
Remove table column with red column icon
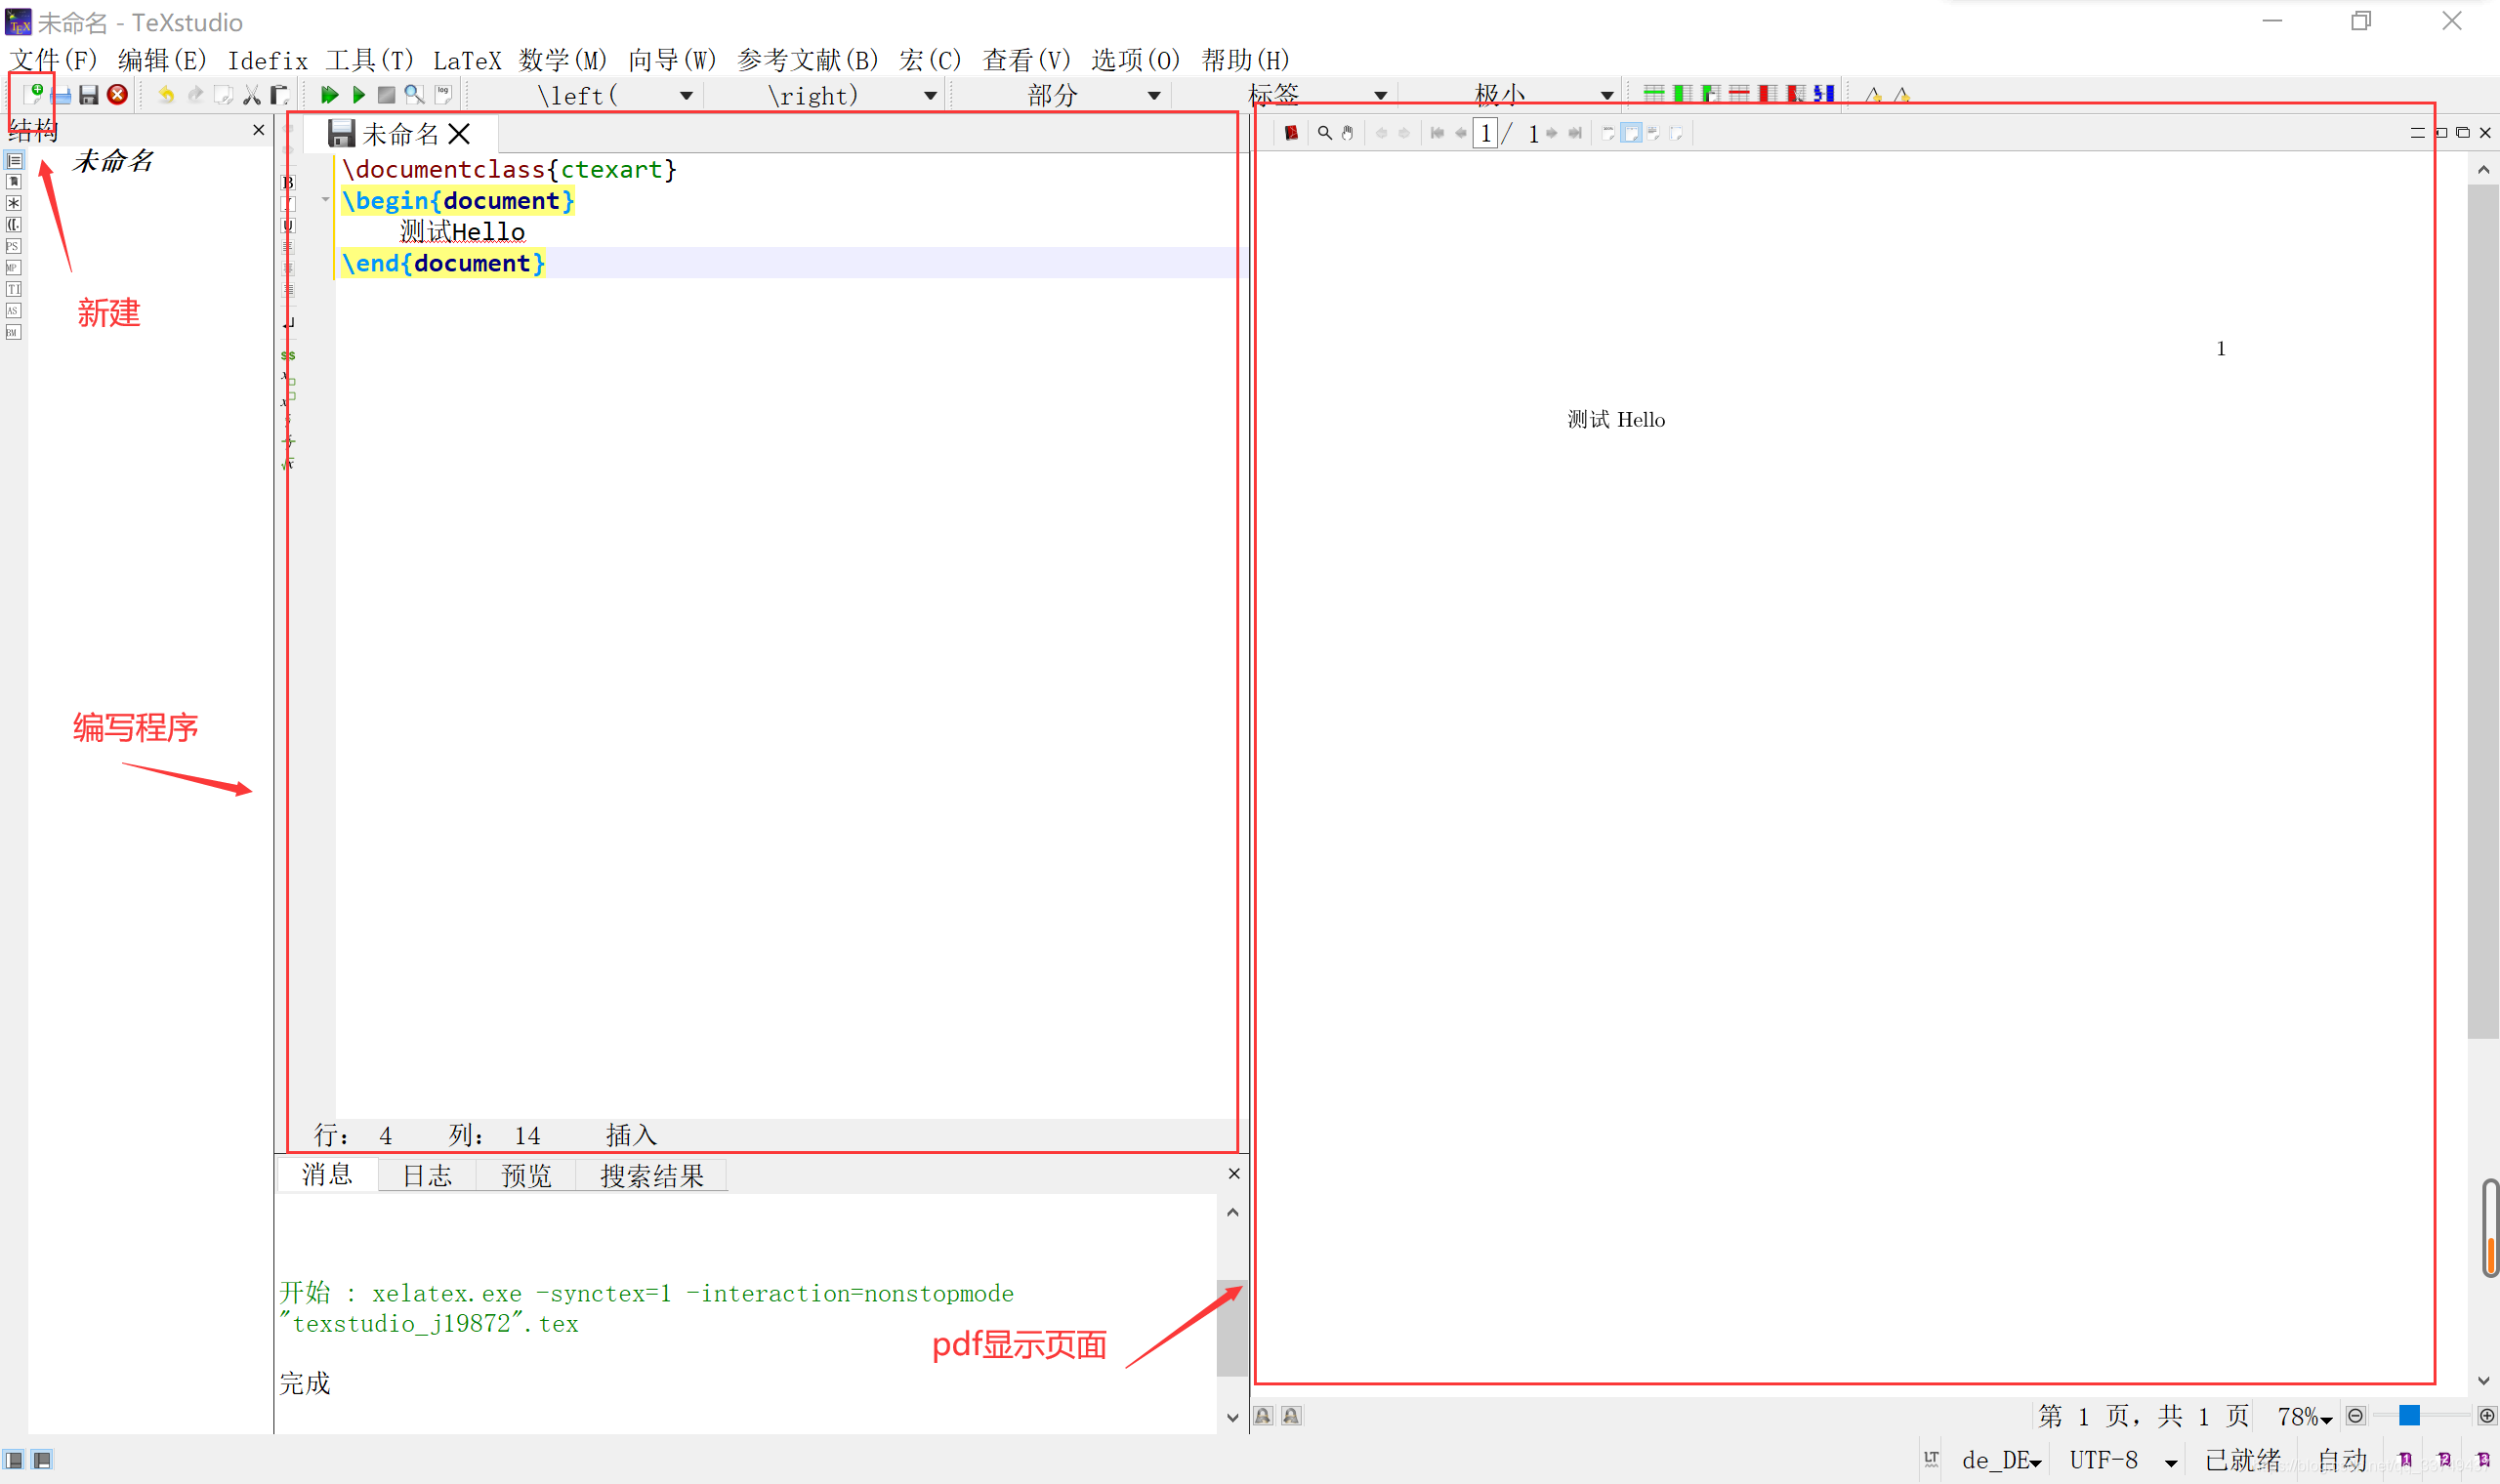(1767, 94)
